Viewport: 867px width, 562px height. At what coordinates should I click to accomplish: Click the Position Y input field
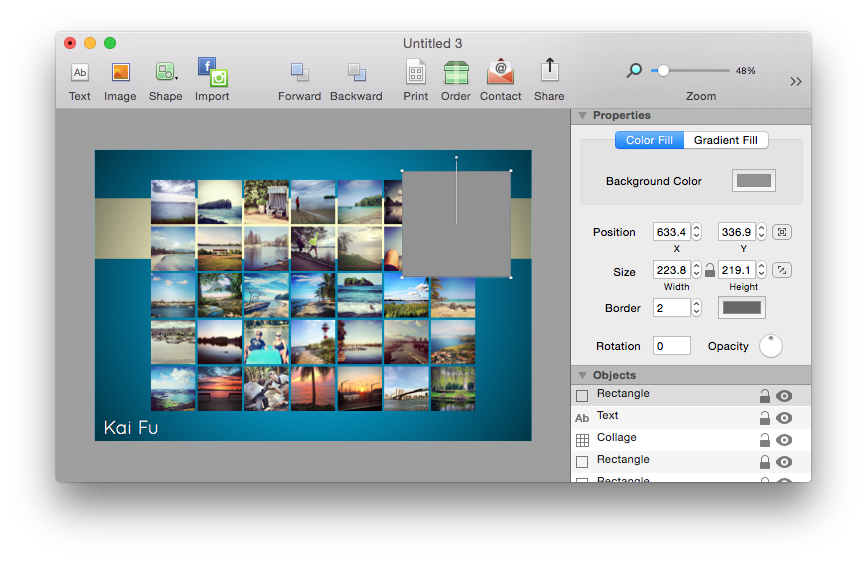[x=737, y=232]
